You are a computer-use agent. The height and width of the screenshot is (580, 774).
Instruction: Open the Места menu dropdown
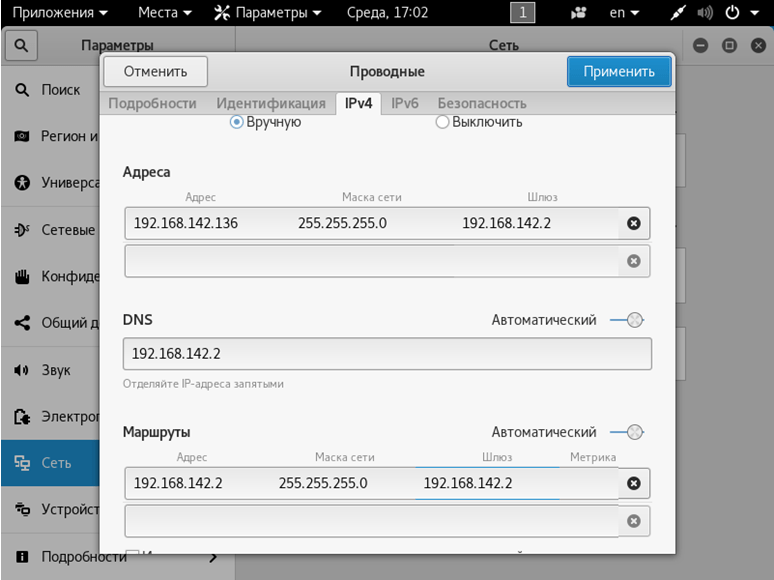tap(165, 13)
